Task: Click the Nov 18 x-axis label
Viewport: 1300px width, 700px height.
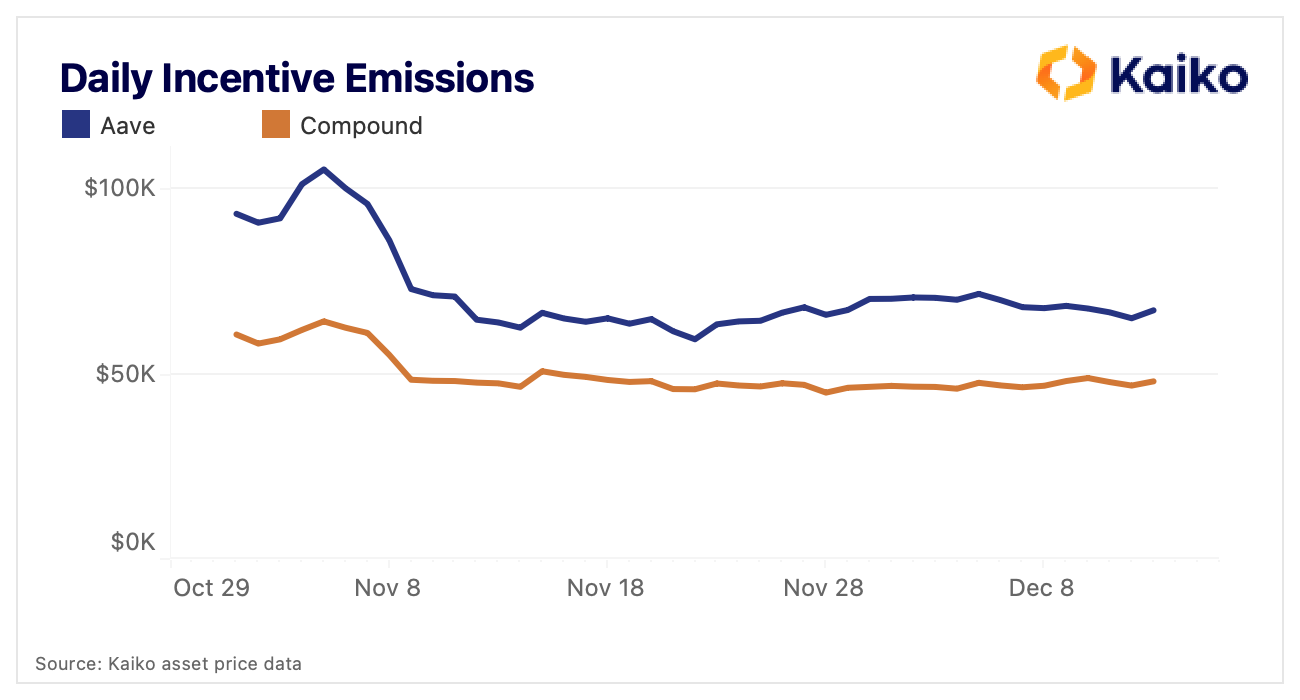Action: click(x=605, y=588)
